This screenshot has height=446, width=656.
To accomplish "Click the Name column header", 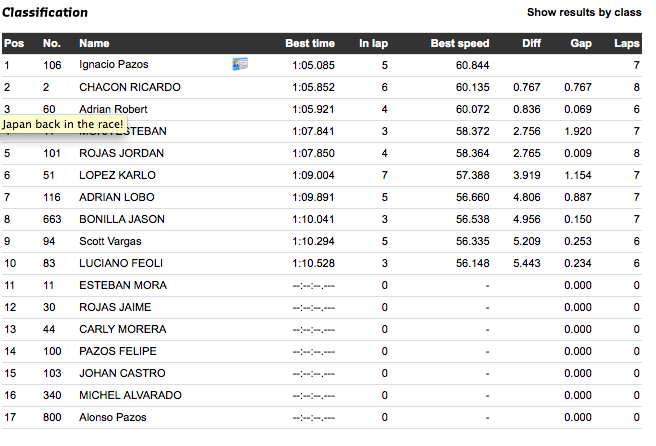I will (94, 44).
